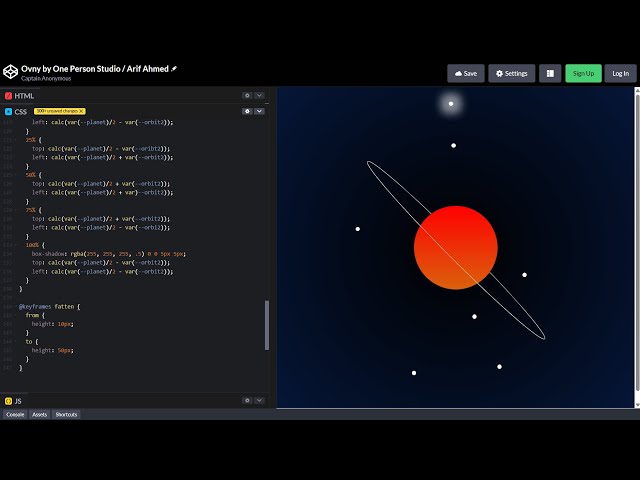Image resolution: width=640 pixels, height=480 pixels.
Task: Click the top line containing the misspelled '--oribt2'
Action: point(101,149)
